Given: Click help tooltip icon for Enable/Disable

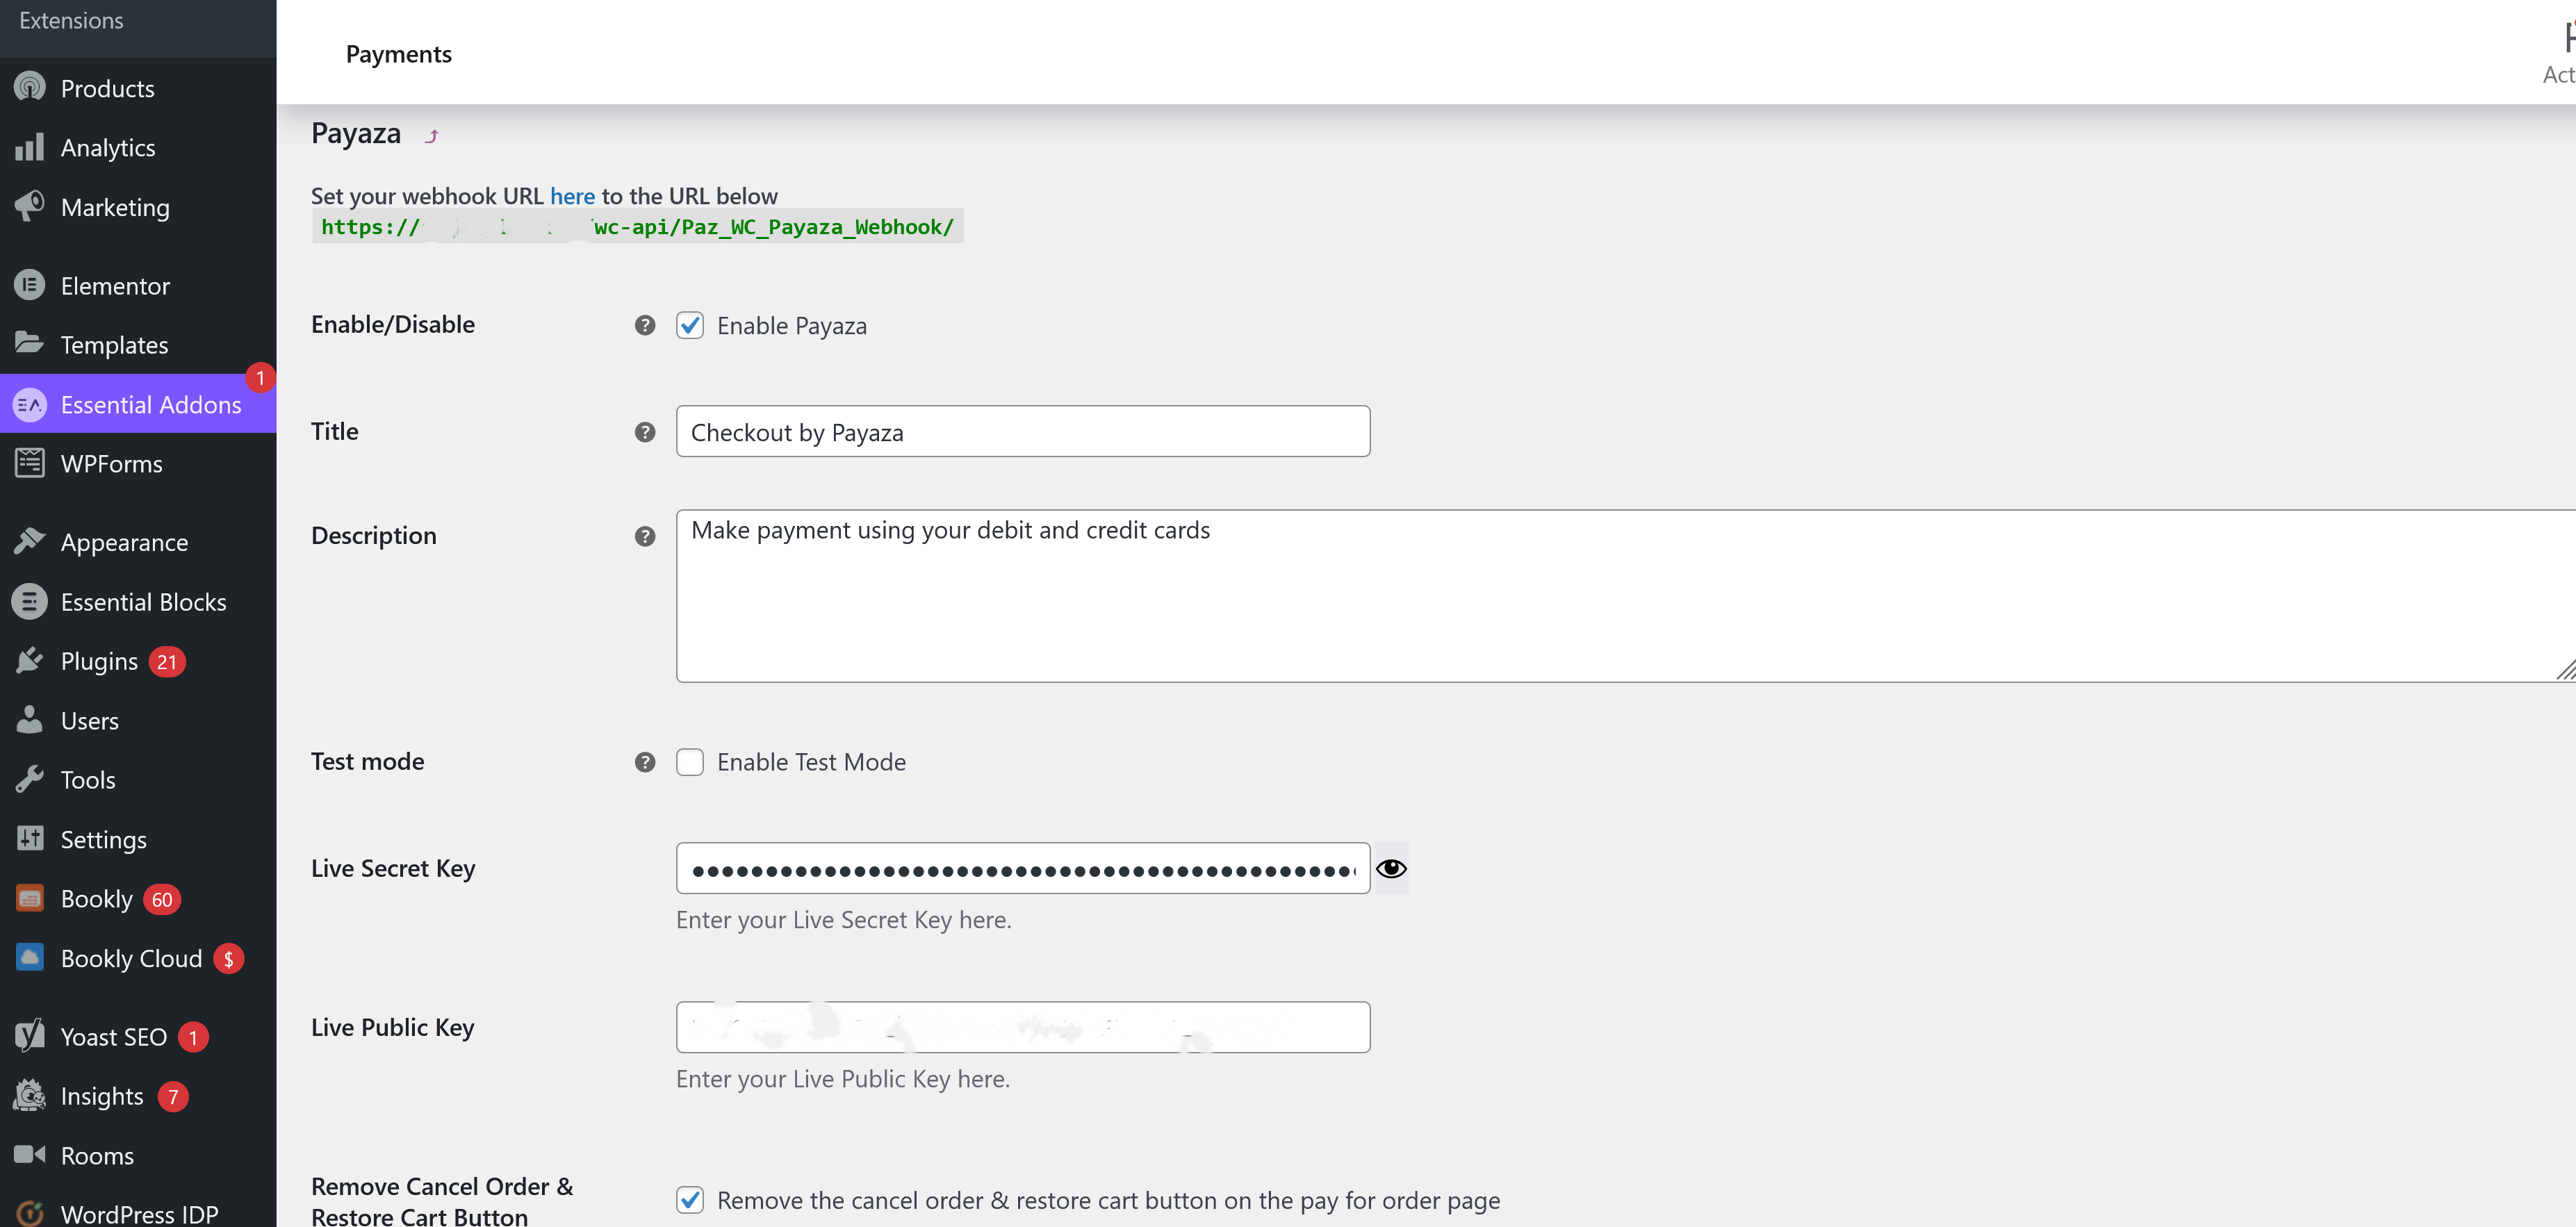Looking at the screenshot, I should coord(645,325).
